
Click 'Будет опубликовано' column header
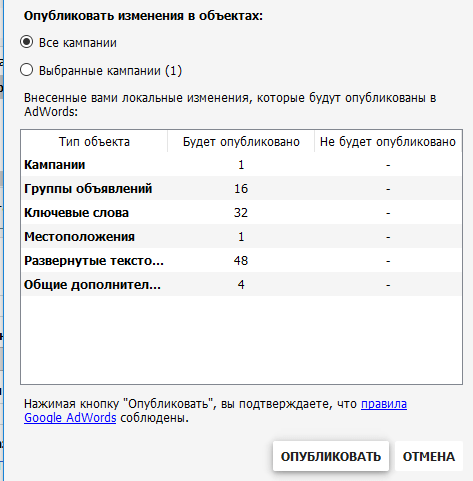coord(241,142)
